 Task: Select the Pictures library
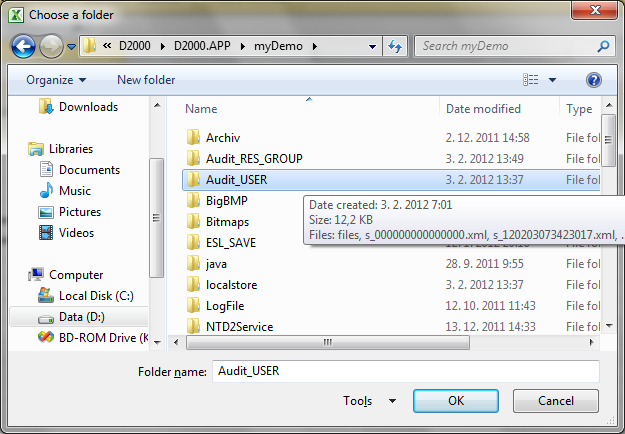[x=79, y=212]
